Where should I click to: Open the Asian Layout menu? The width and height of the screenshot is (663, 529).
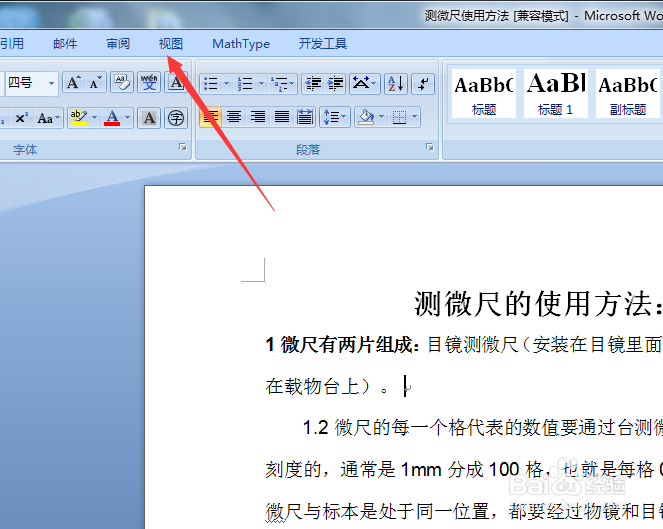[x=364, y=83]
